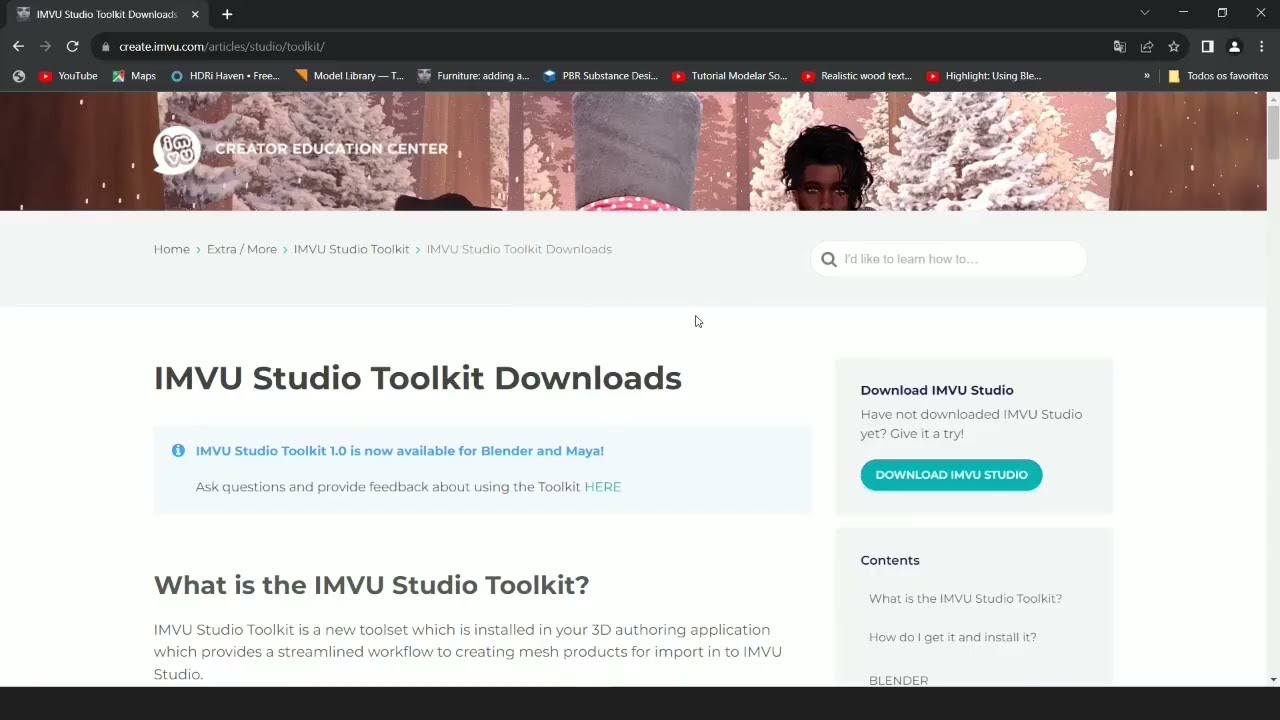Viewport: 1280px width, 720px height.
Task: Open Furniture: adding a... bookmark
Action: pyautogui.click(x=473, y=76)
